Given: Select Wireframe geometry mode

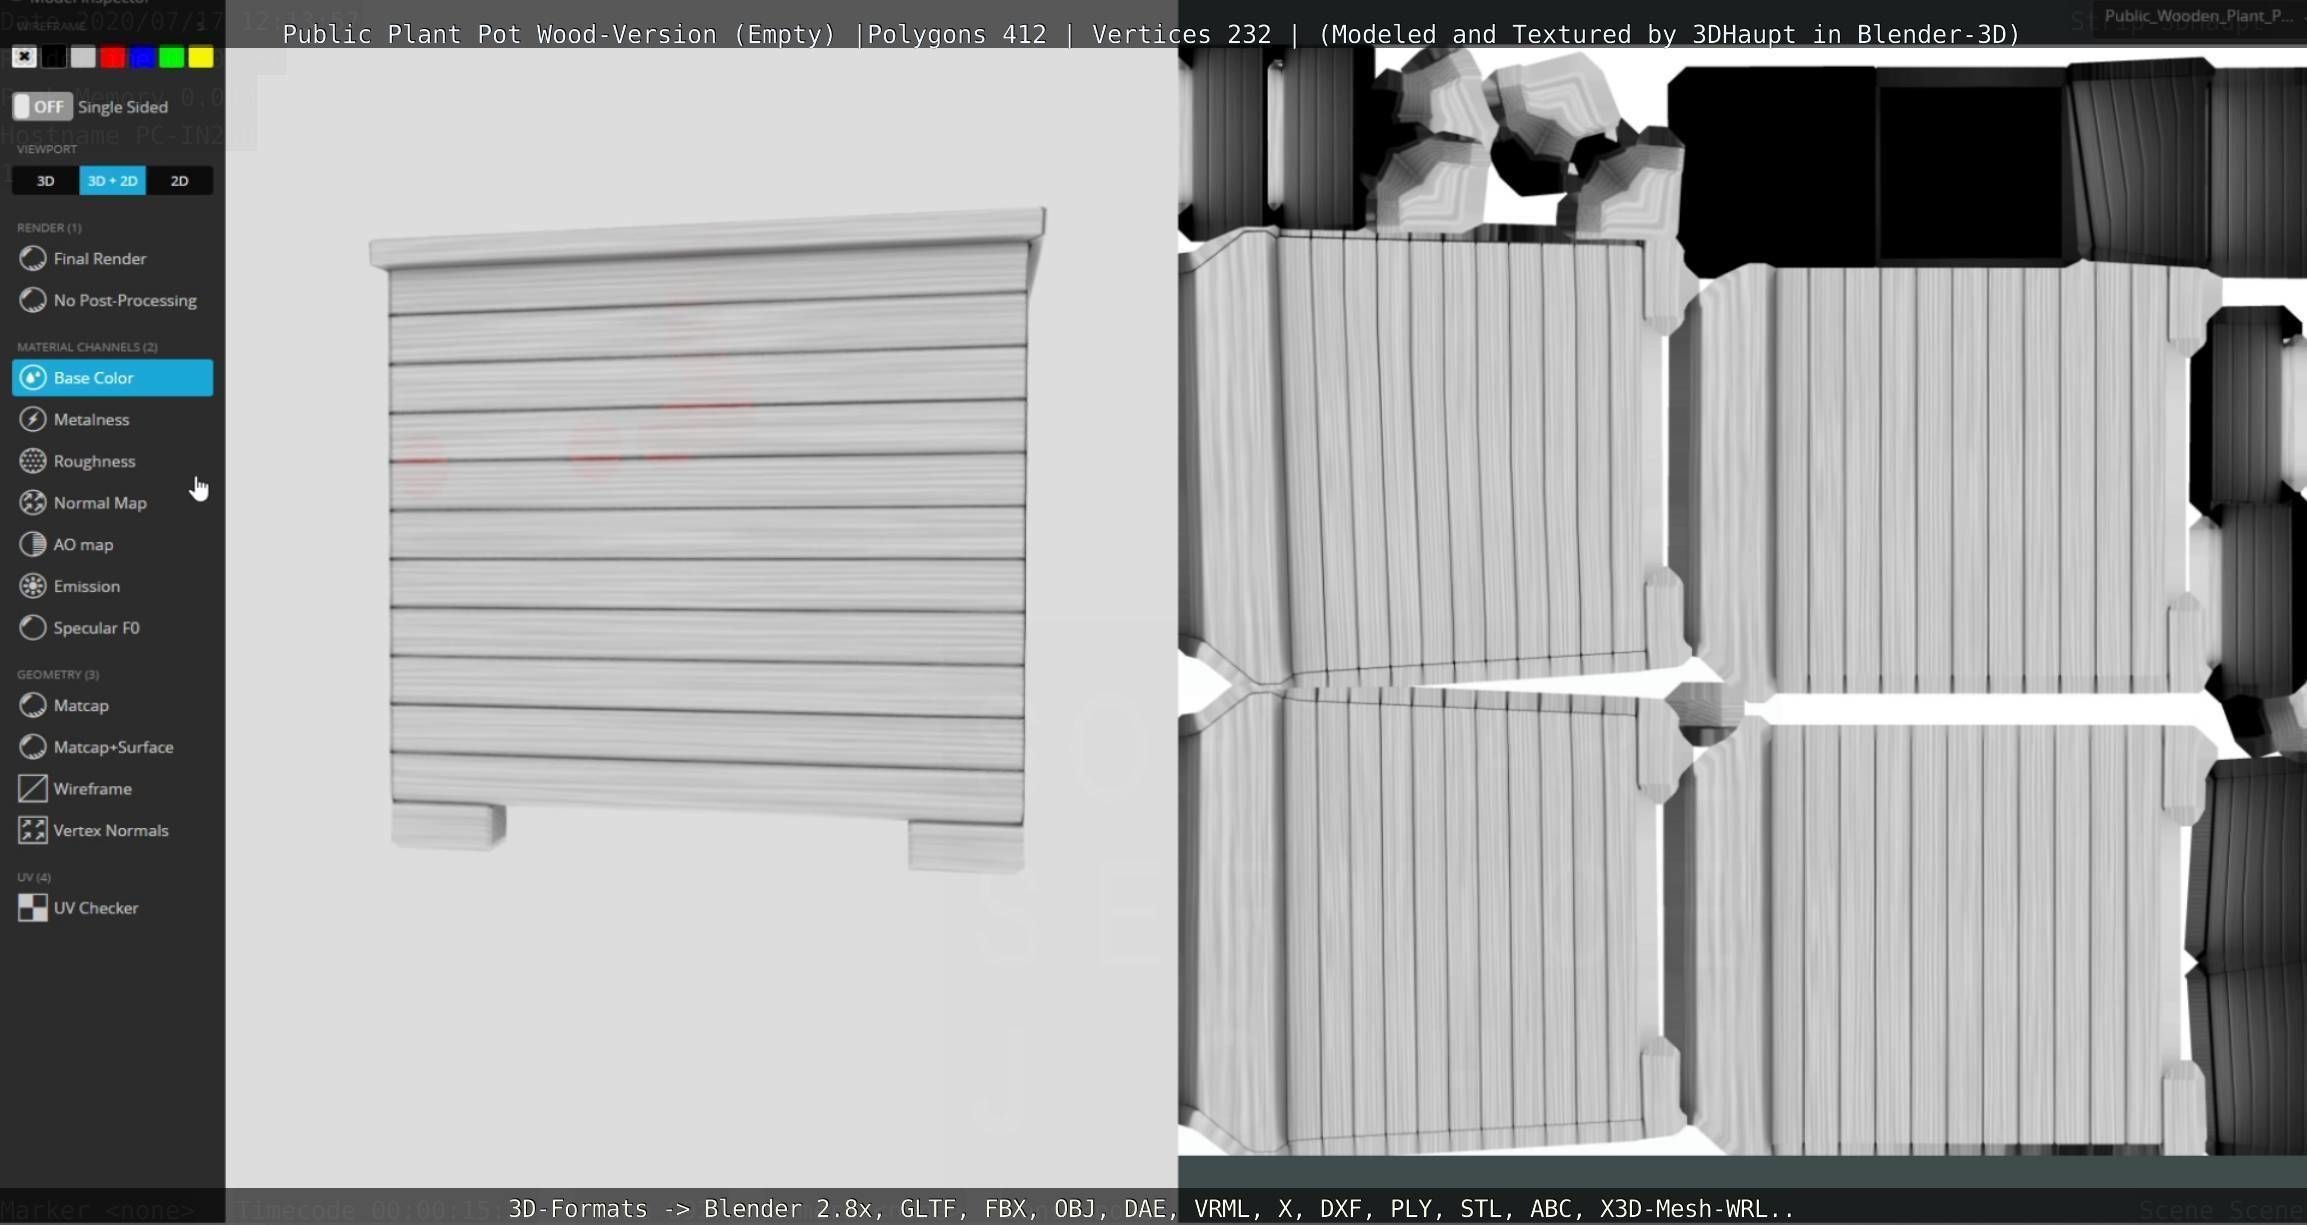Looking at the screenshot, I should (x=92, y=789).
